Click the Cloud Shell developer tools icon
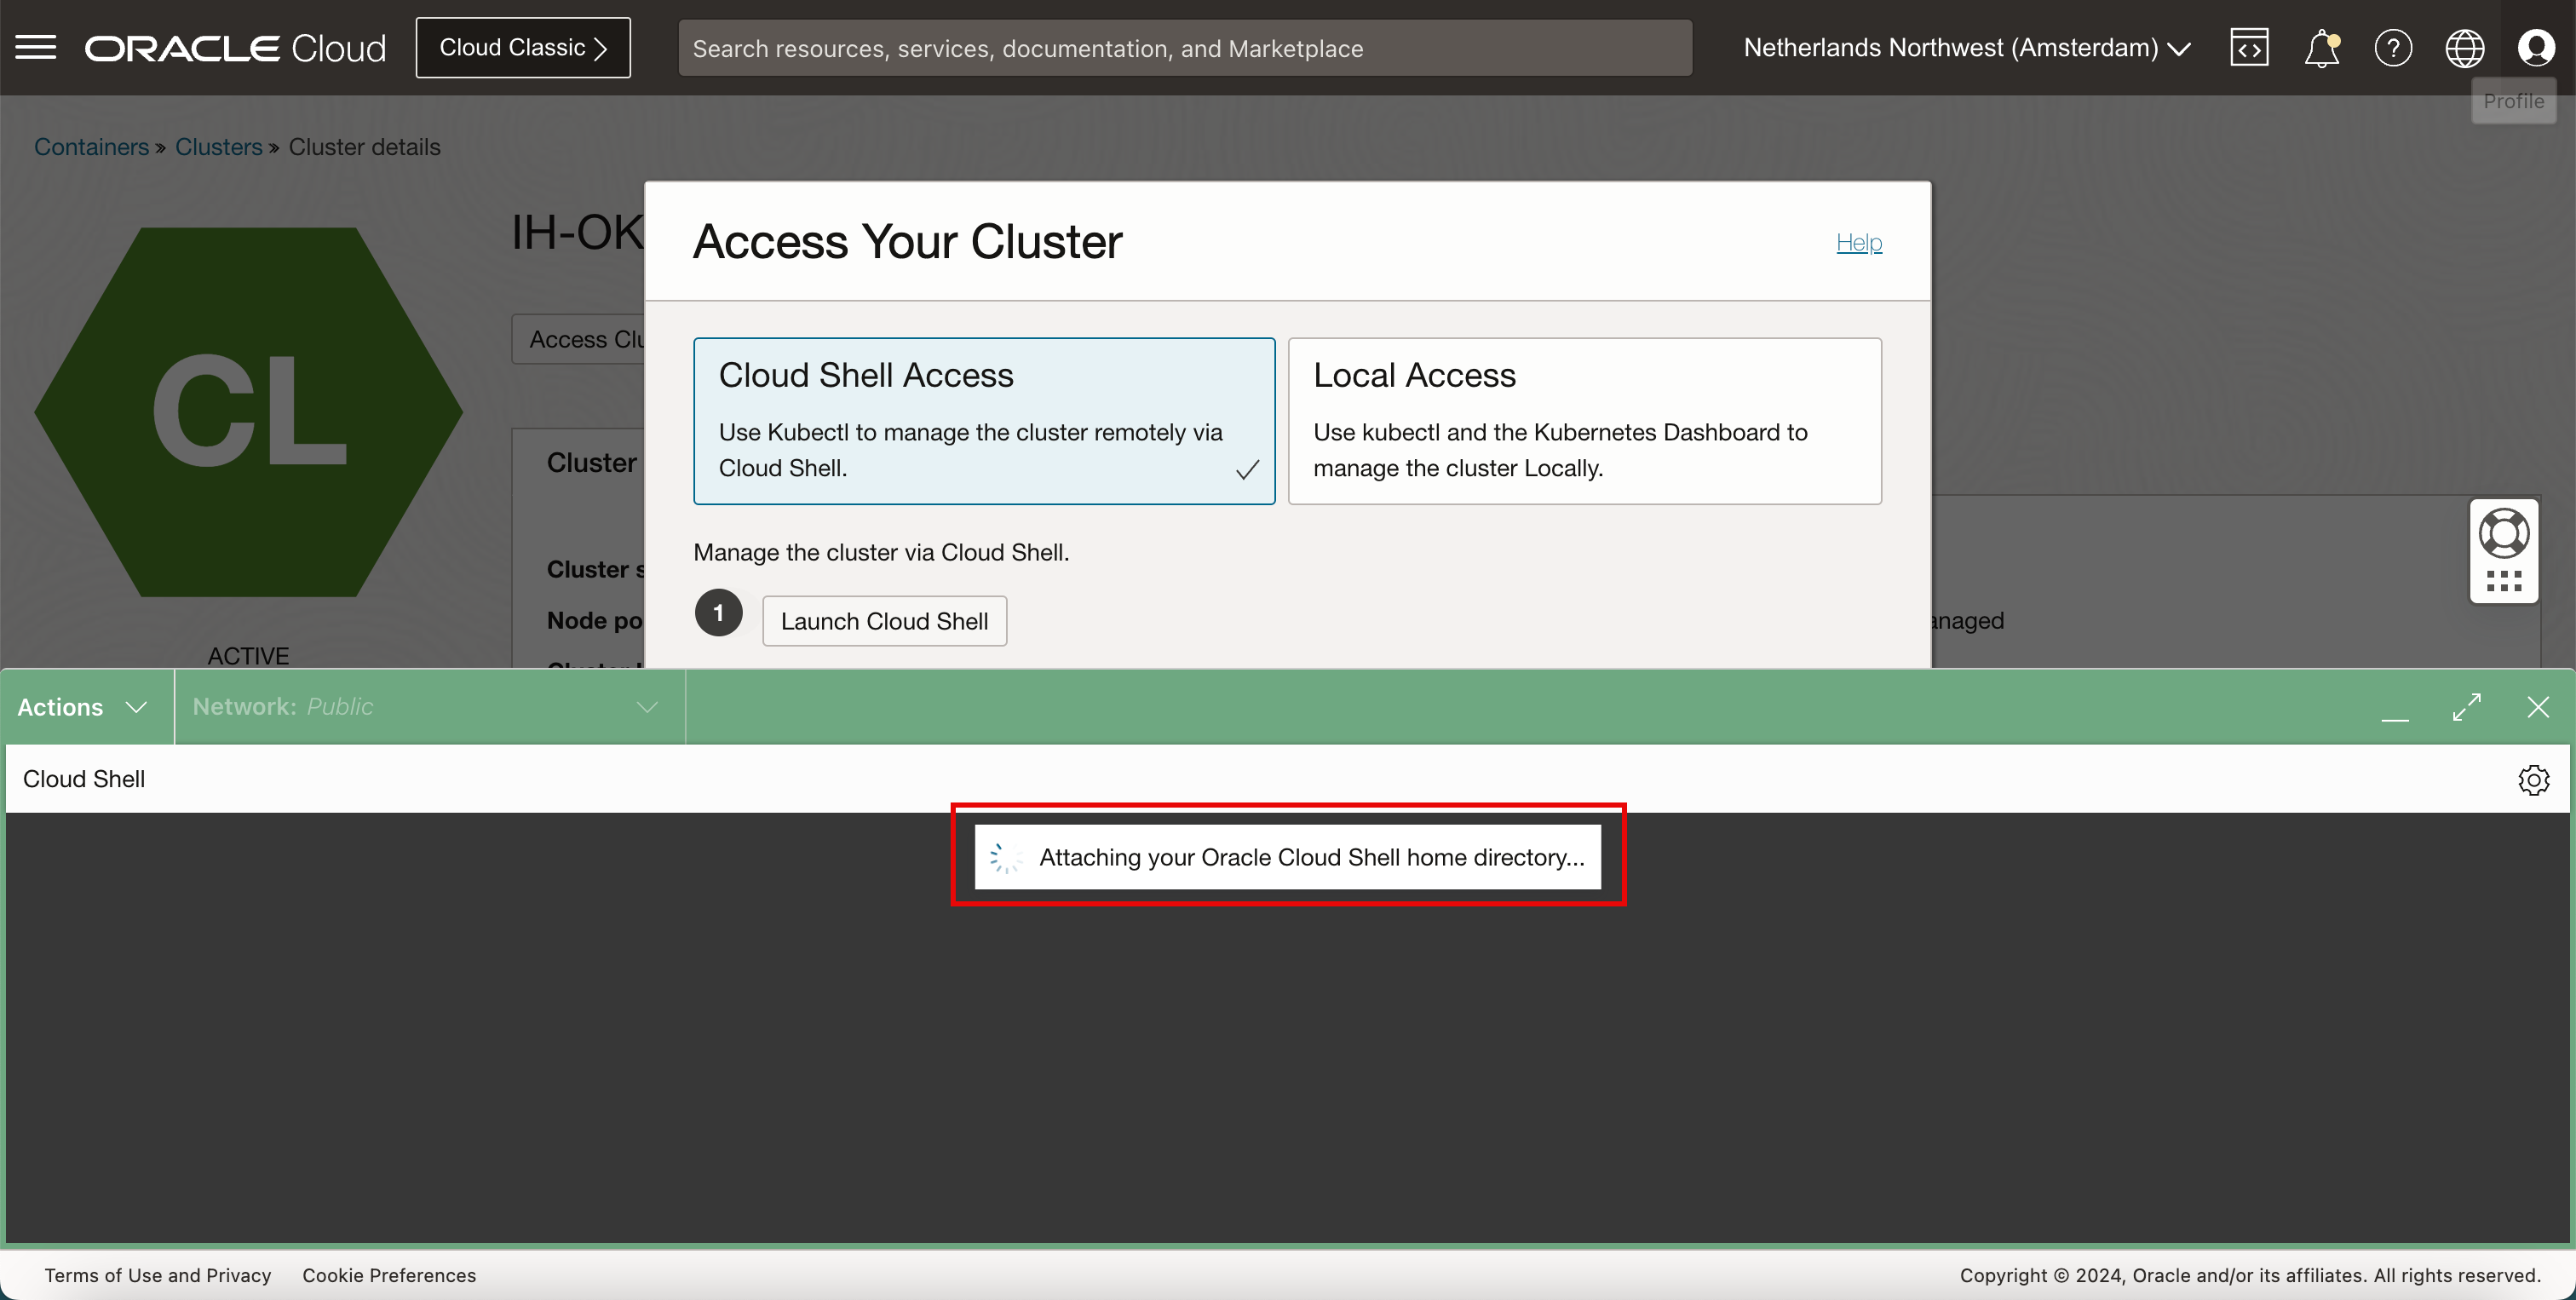This screenshot has width=2576, height=1300. tap(2249, 47)
